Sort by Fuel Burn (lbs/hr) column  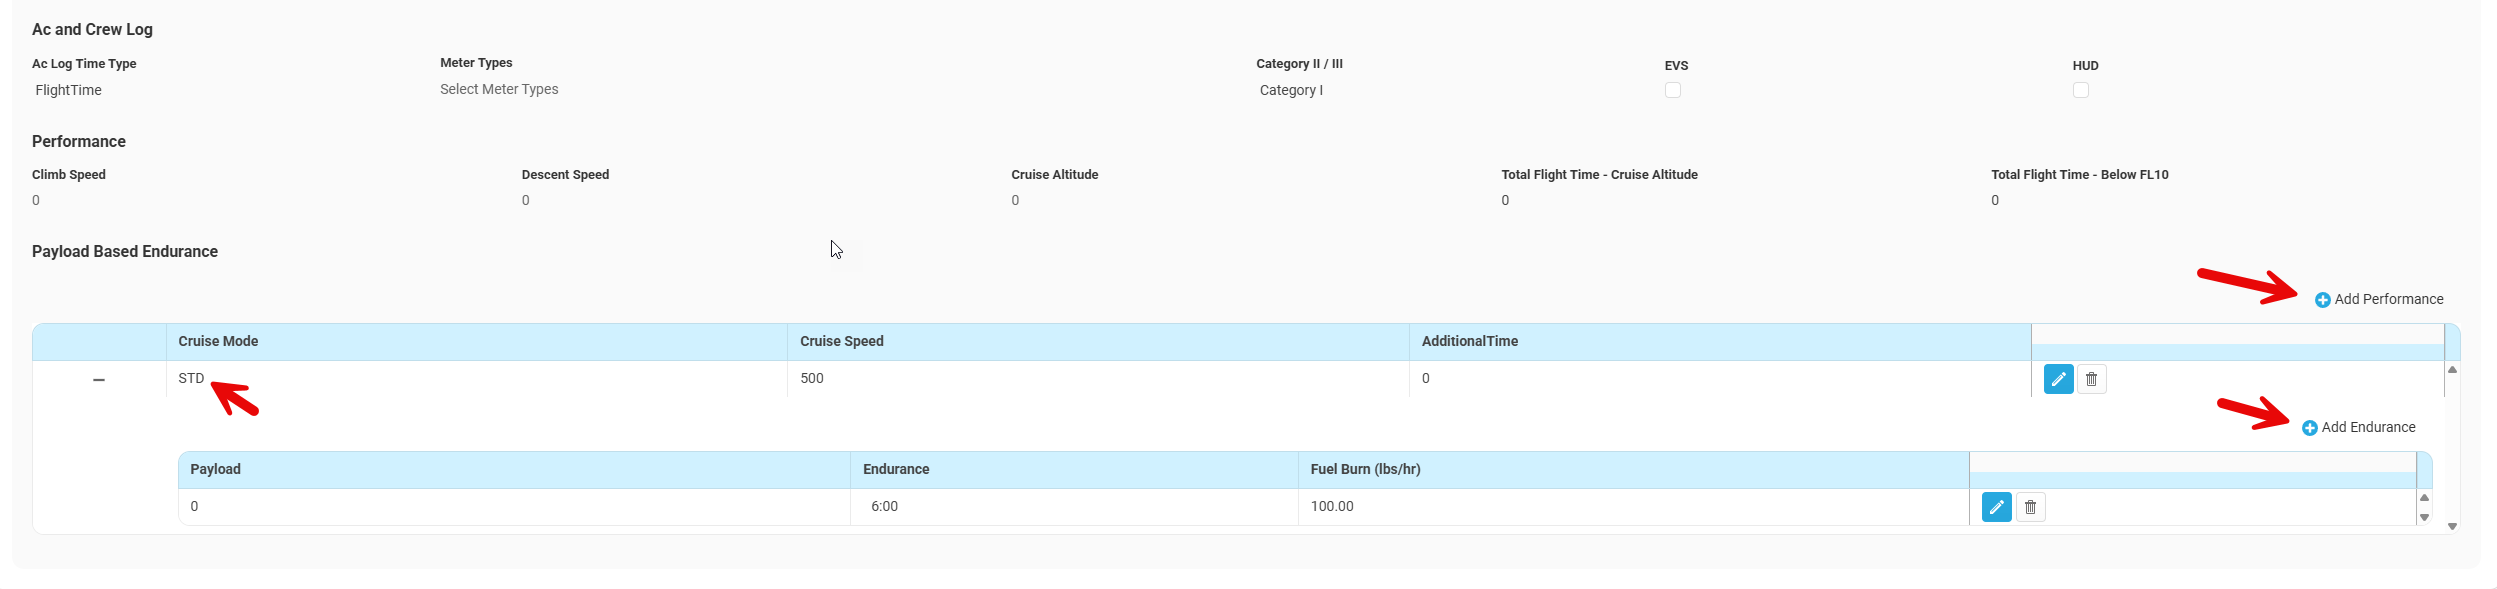[1365, 469]
